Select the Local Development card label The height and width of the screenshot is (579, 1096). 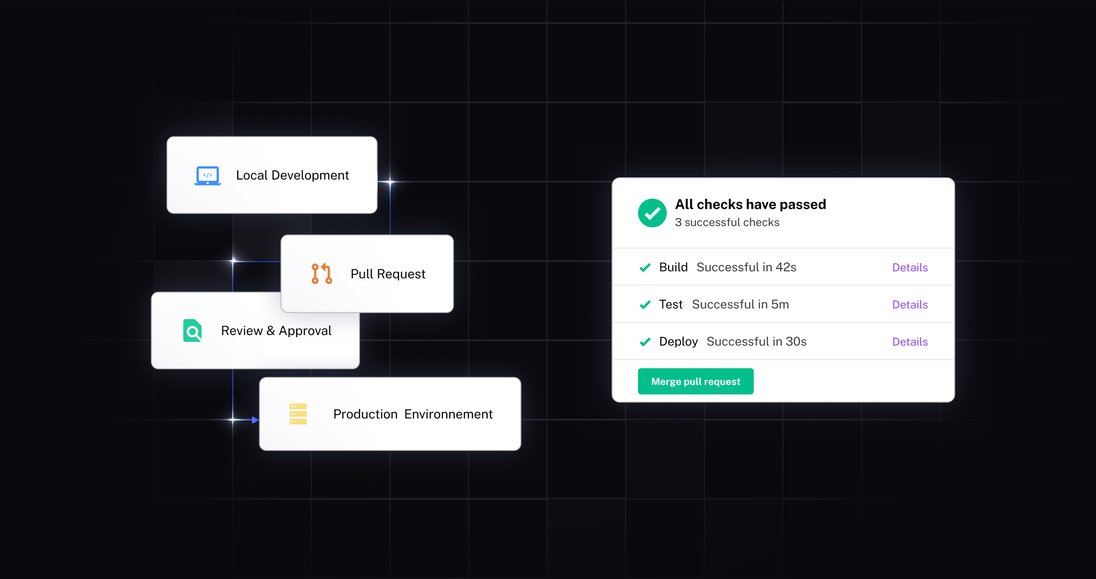[x=292, y=175]
